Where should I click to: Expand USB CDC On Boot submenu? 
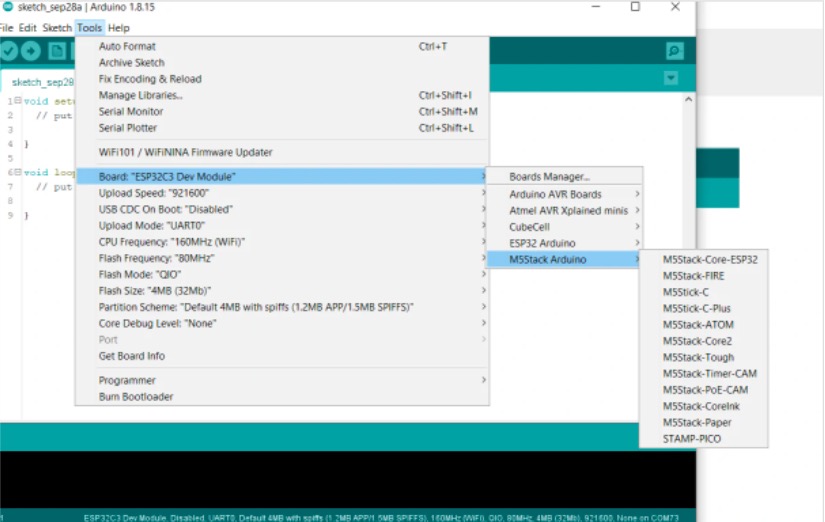(x=283, y=209)
